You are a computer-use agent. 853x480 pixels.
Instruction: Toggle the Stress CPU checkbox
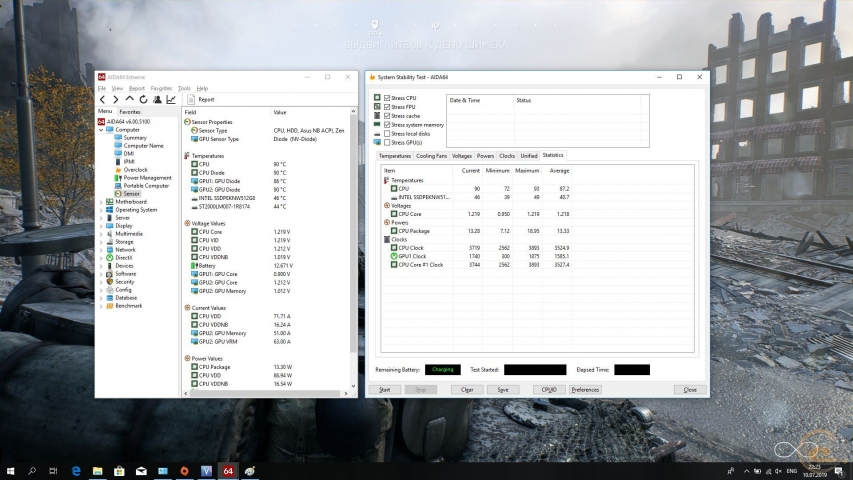click(387, 98)
